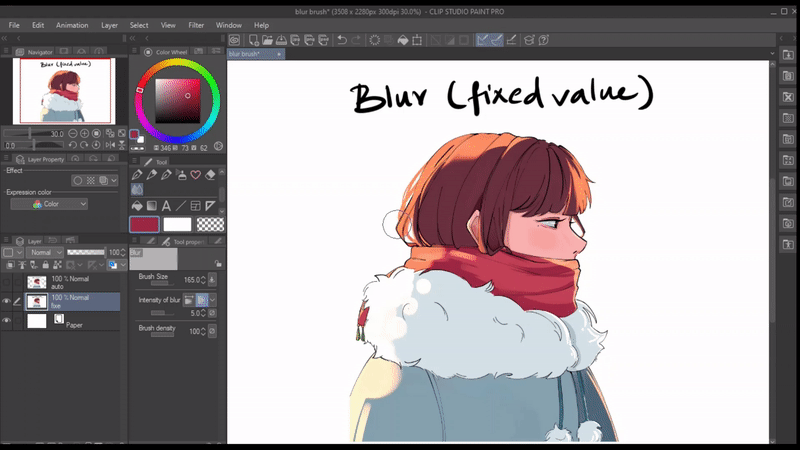Open the Intensity of blur mode dropdown
The height and width of the screenshot is (450, 800).
pyautogui.click(x=213, y=300)
